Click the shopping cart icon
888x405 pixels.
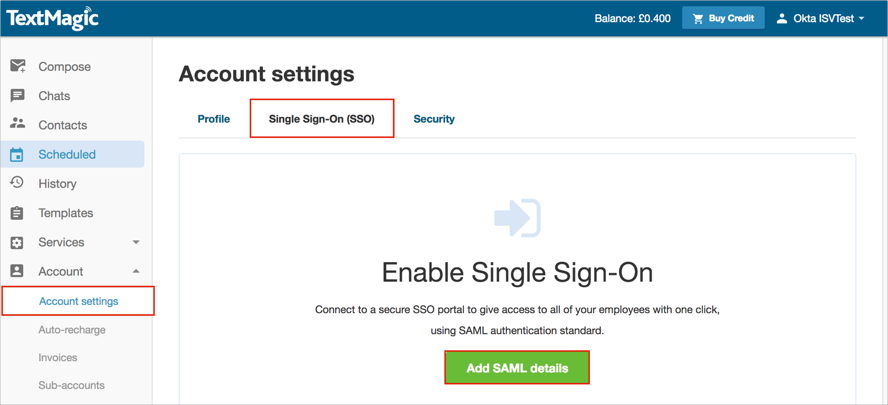click(x=698, y=18)
